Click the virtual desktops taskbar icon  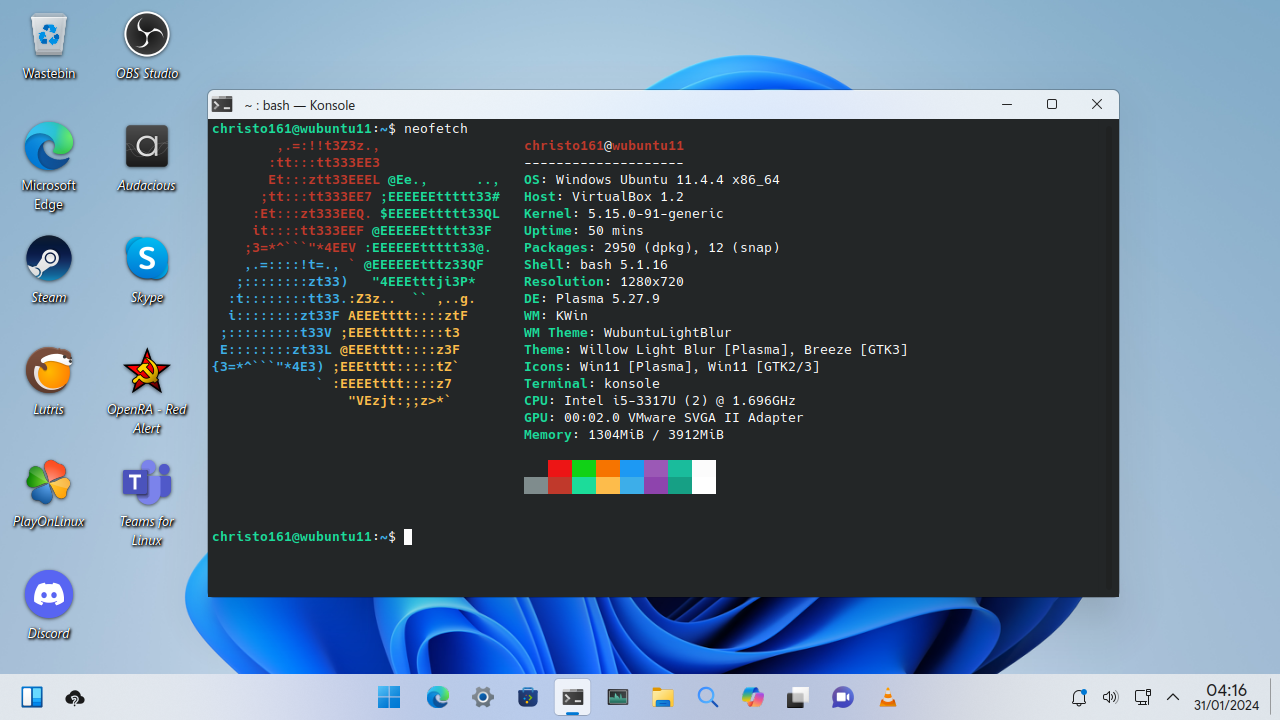tap(797, 698)
